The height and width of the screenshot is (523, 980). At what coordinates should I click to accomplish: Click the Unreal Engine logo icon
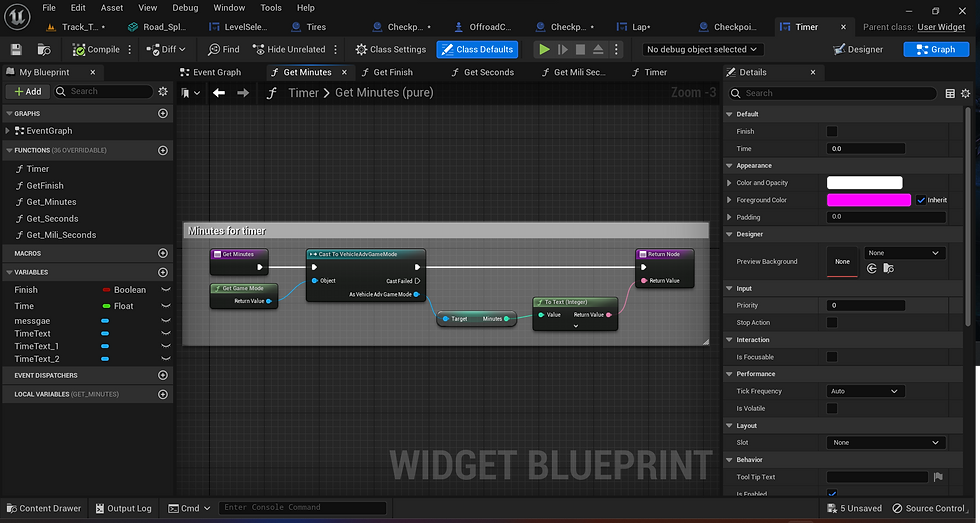[17, 17]
